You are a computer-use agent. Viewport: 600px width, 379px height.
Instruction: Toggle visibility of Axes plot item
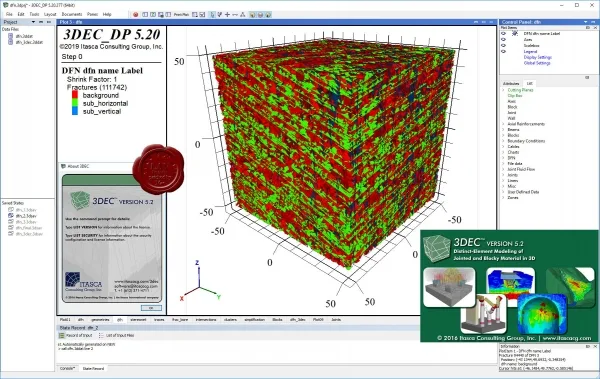pos(504,39)
